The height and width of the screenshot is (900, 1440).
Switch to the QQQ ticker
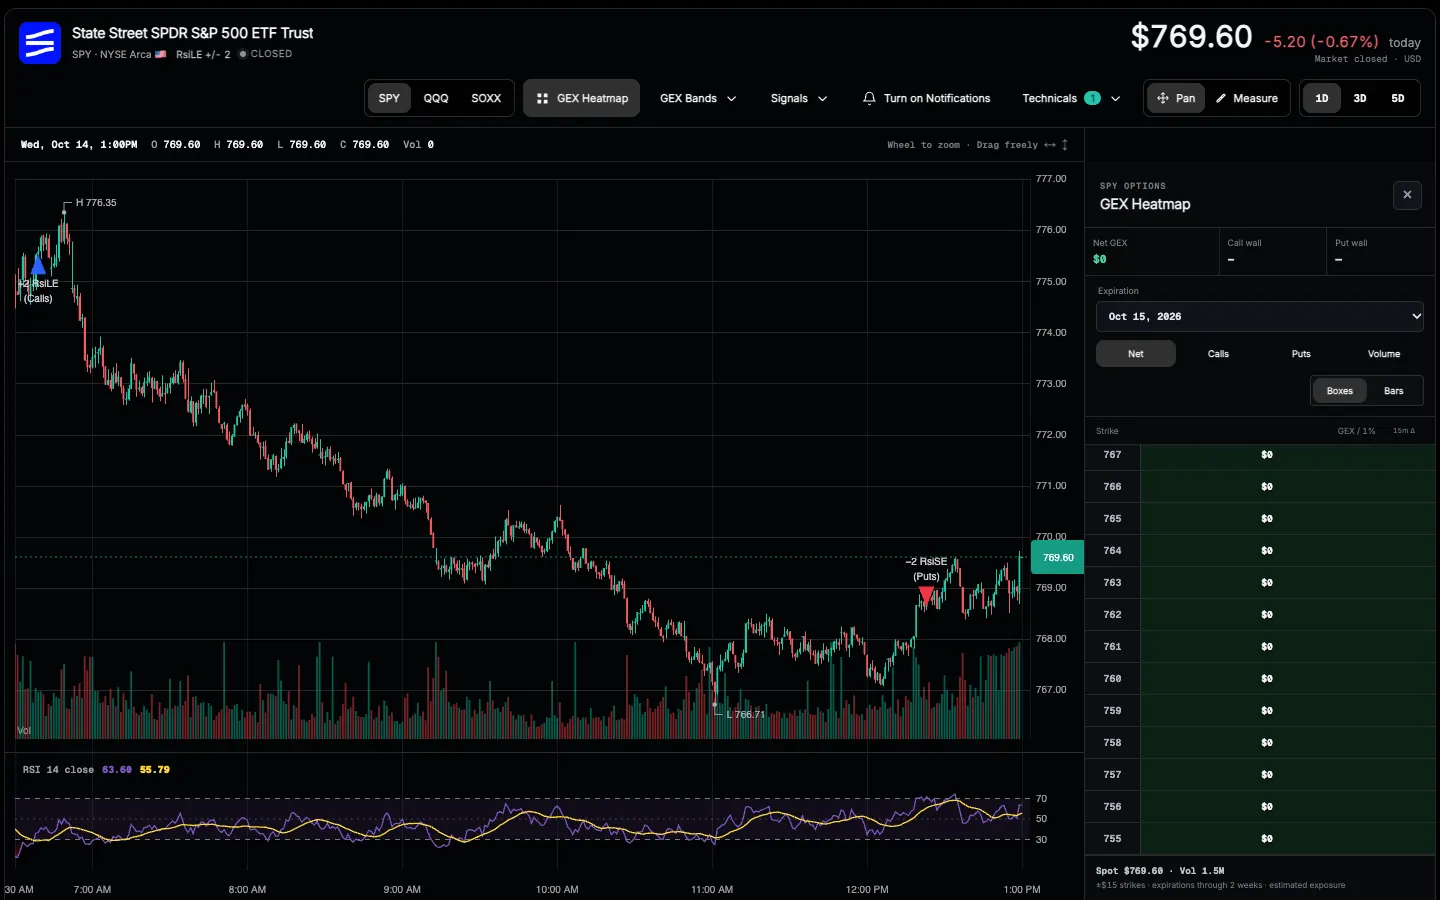[x=436, y=98]
